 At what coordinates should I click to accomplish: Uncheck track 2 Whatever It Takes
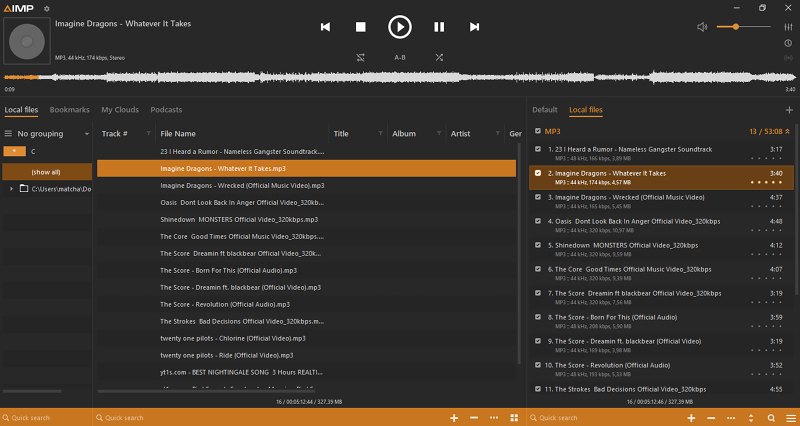point(538,173)
